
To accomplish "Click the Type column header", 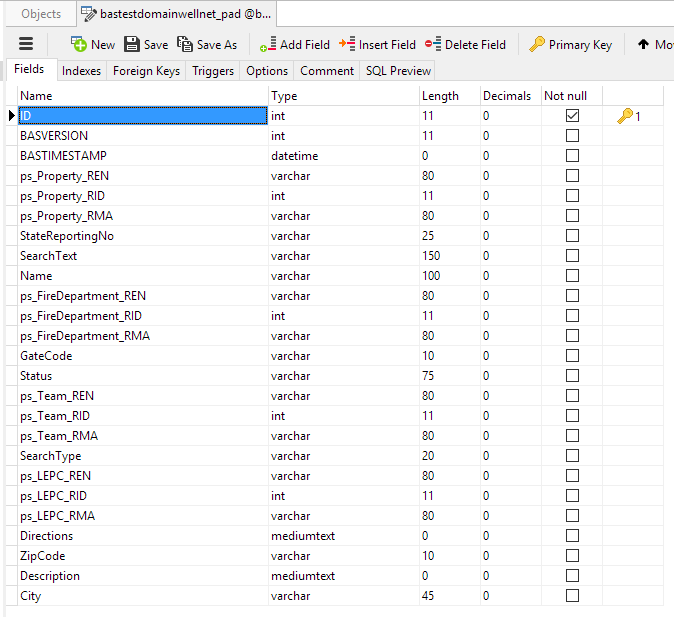I will (x=344, y=95).
